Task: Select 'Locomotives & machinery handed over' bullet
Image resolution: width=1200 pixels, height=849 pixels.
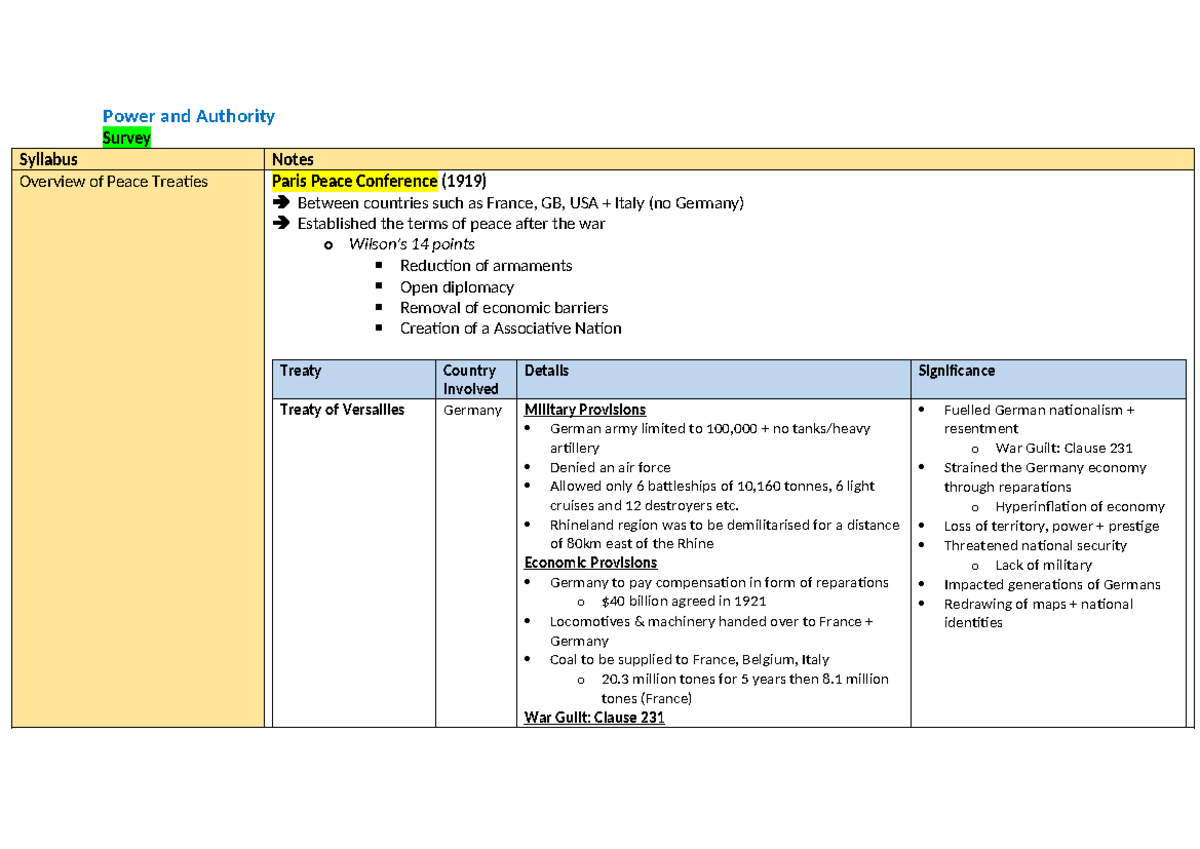Action: point(711,631)
